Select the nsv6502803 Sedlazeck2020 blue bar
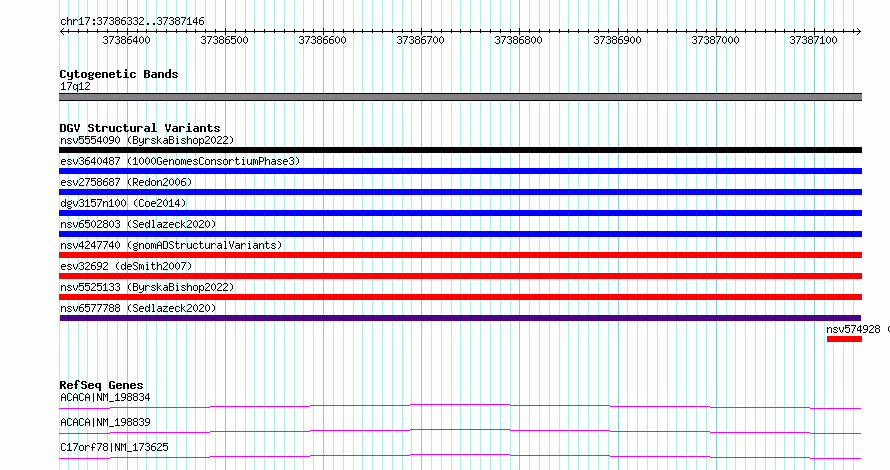This screenshot has width=890, height=470. tap(460, 234)
